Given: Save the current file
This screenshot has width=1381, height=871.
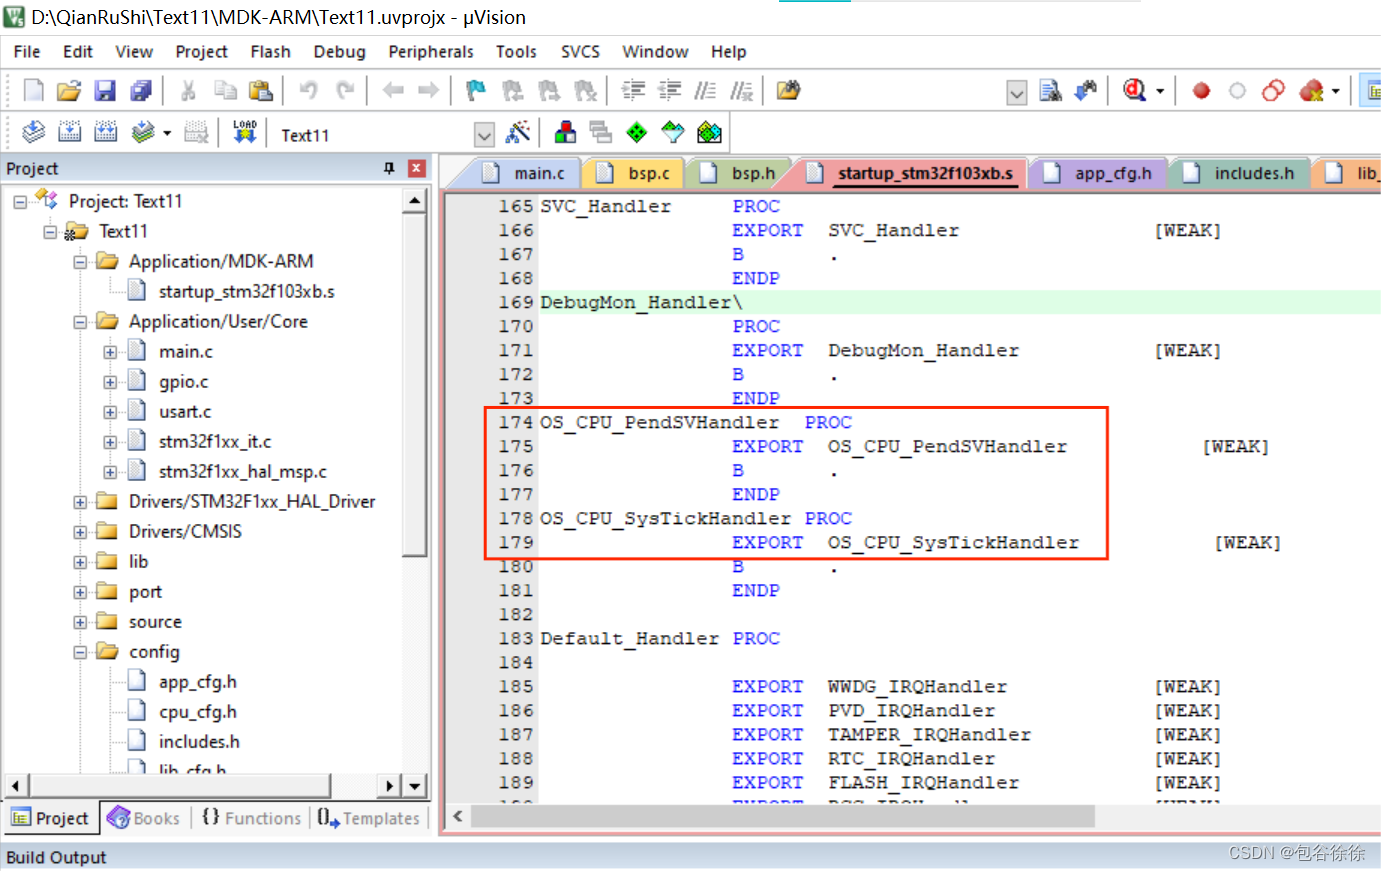Looking at the screenshot, I should tap(105, 91).
